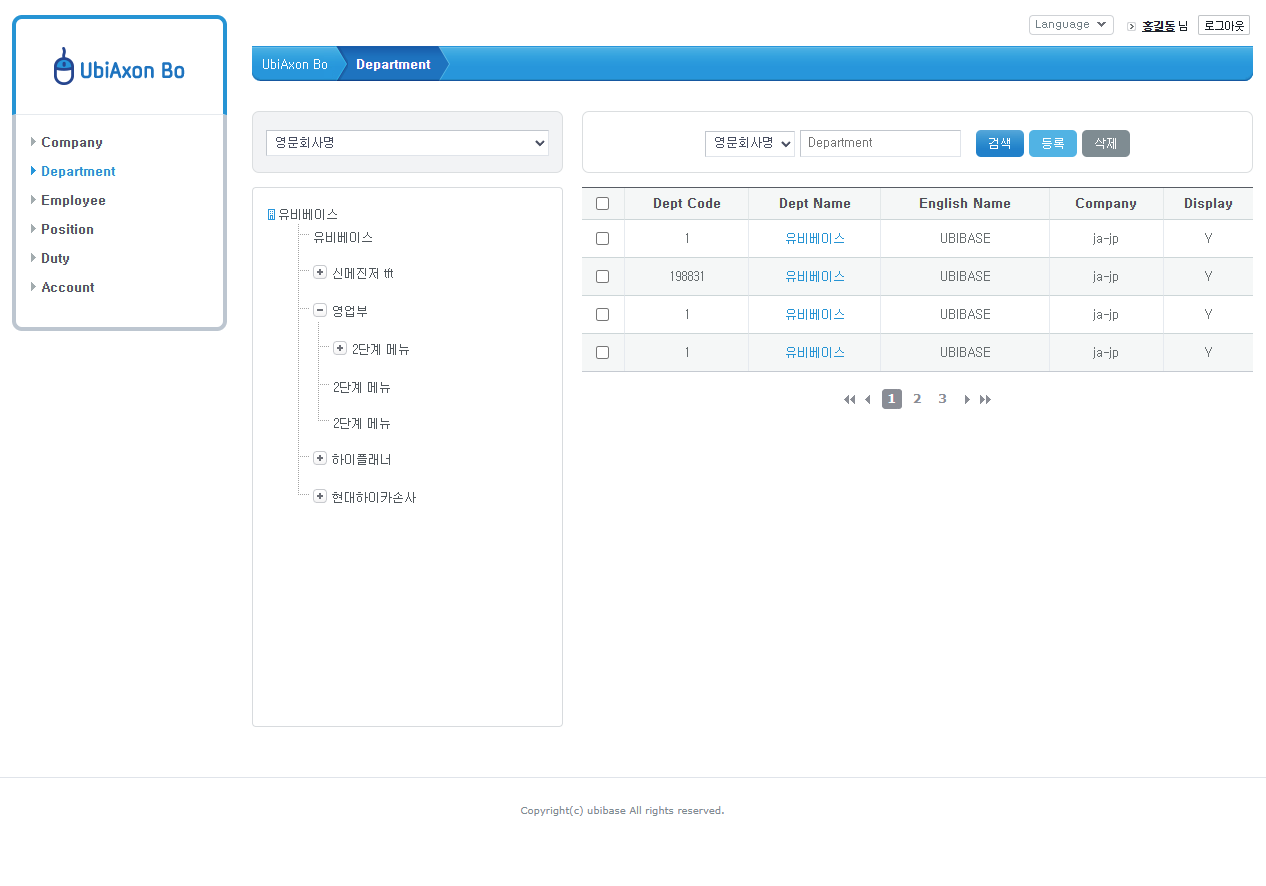Open the Language dropdown

1070,25
